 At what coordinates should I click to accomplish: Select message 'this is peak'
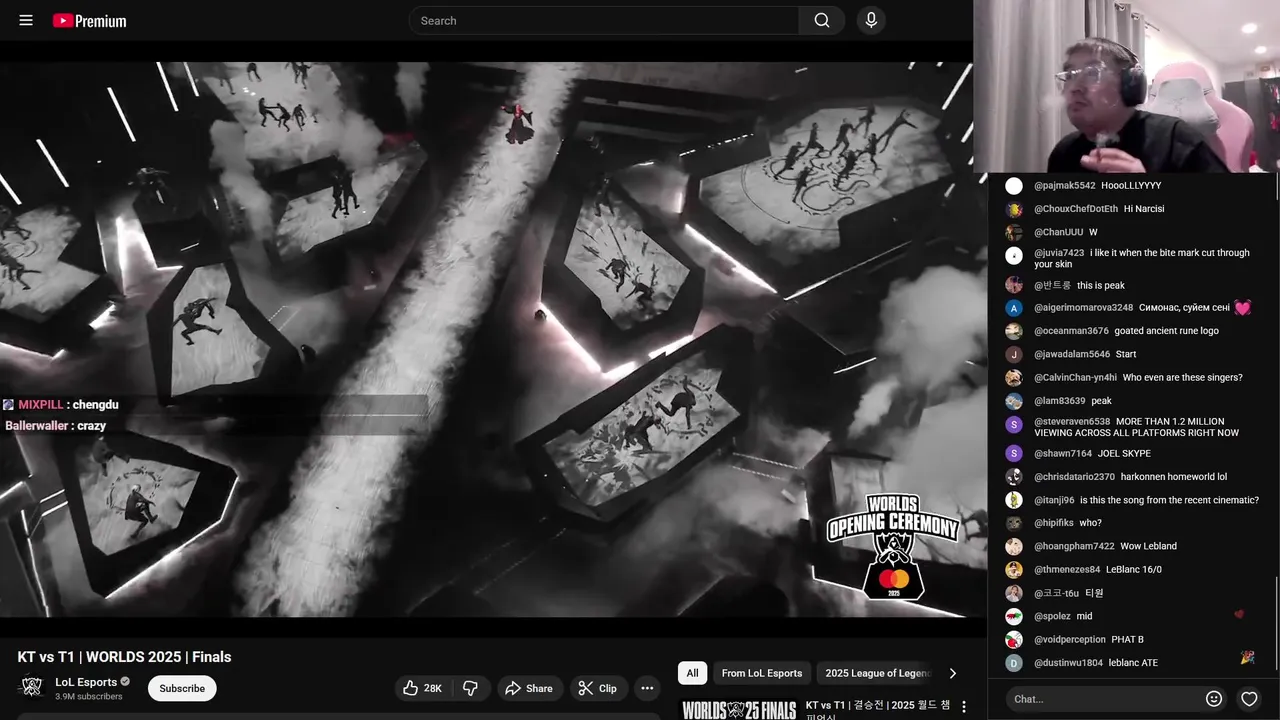(1100, 285)
